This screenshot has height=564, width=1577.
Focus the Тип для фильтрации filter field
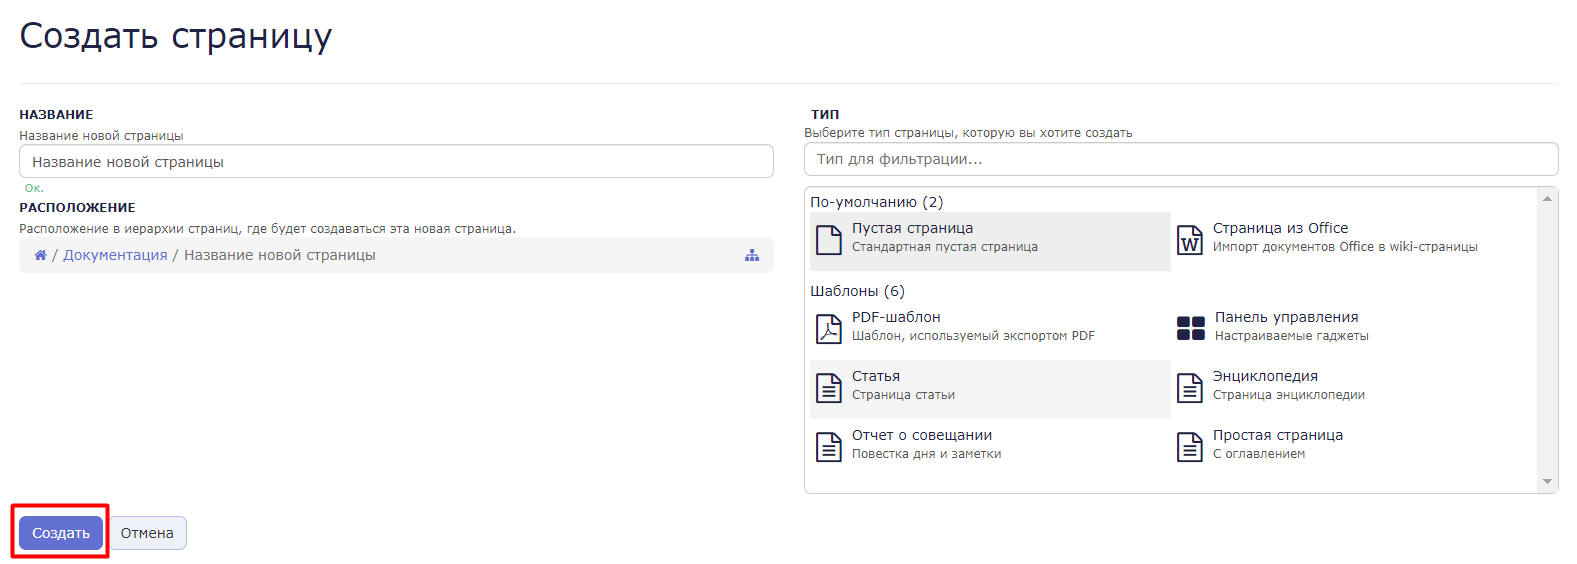click(x=1181, y=159)
